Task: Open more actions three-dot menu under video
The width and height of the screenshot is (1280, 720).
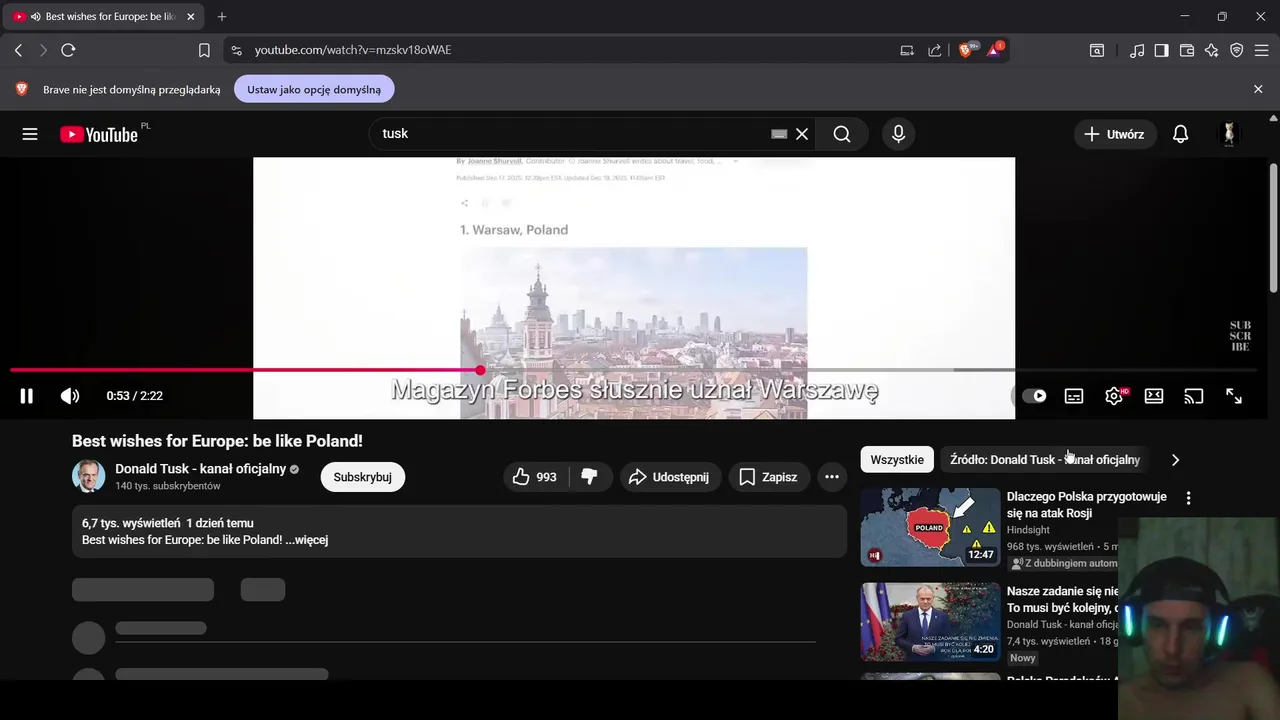Action: click(832, 477)
